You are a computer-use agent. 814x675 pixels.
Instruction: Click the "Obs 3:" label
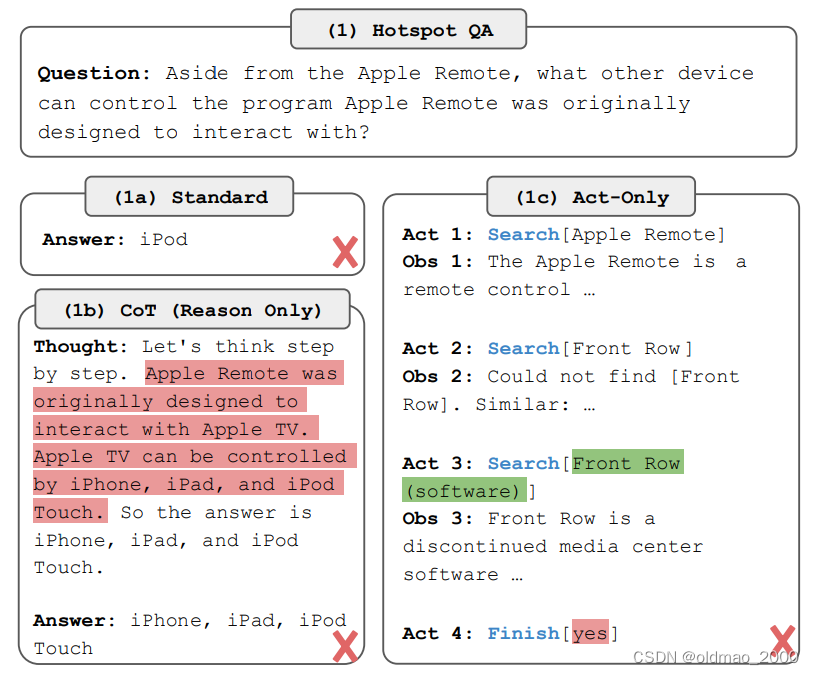pos(437,518)
